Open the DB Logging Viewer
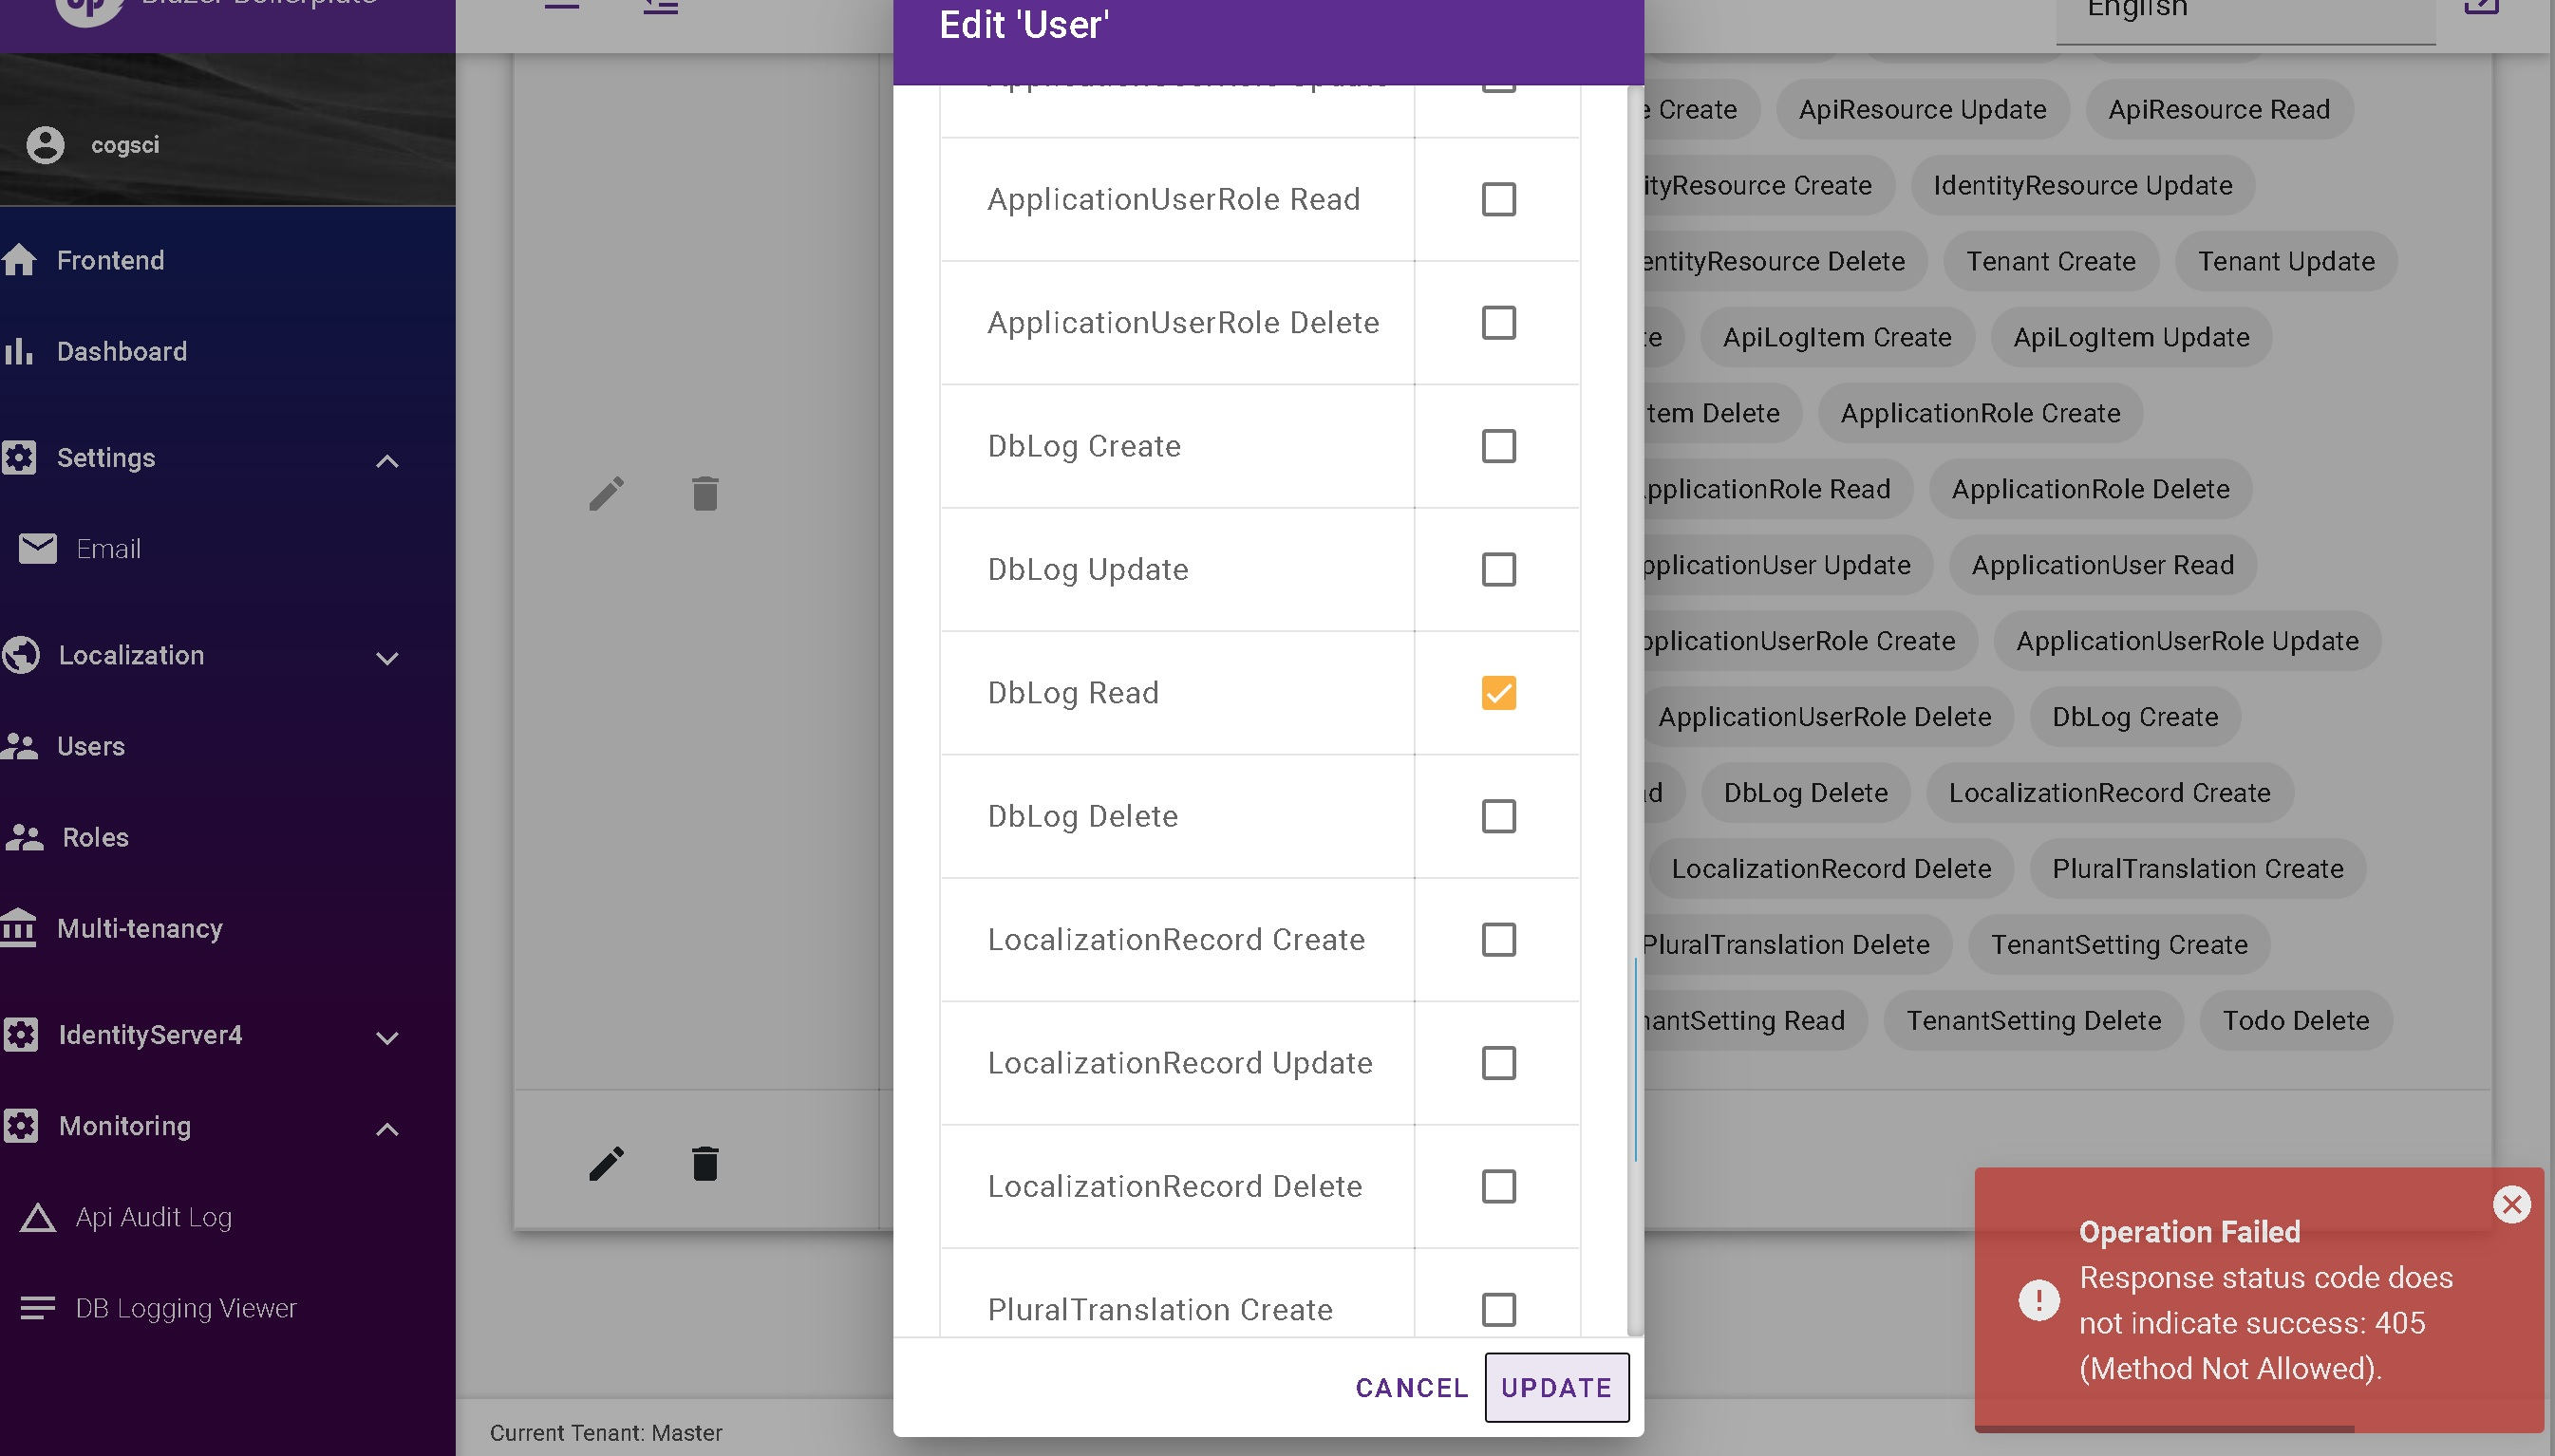The width and height of the screenshot is (2555, 1456). (x=186, y=1307)
